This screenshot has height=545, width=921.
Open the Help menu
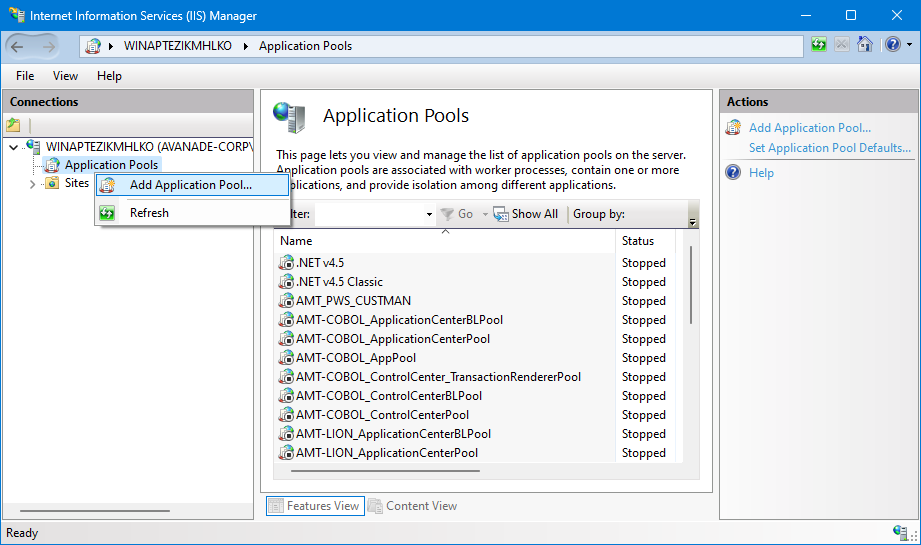[109, 76]
